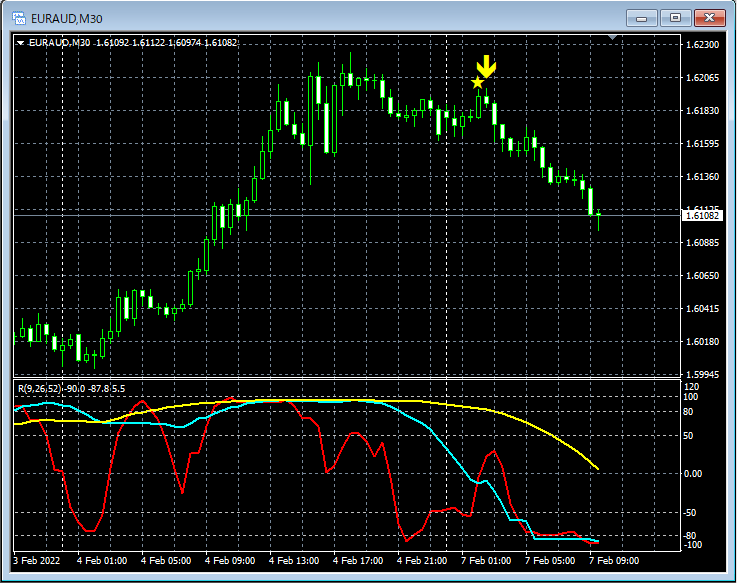
Task: Click the R(9,26,52) indicator label
Action: [72, 389]
